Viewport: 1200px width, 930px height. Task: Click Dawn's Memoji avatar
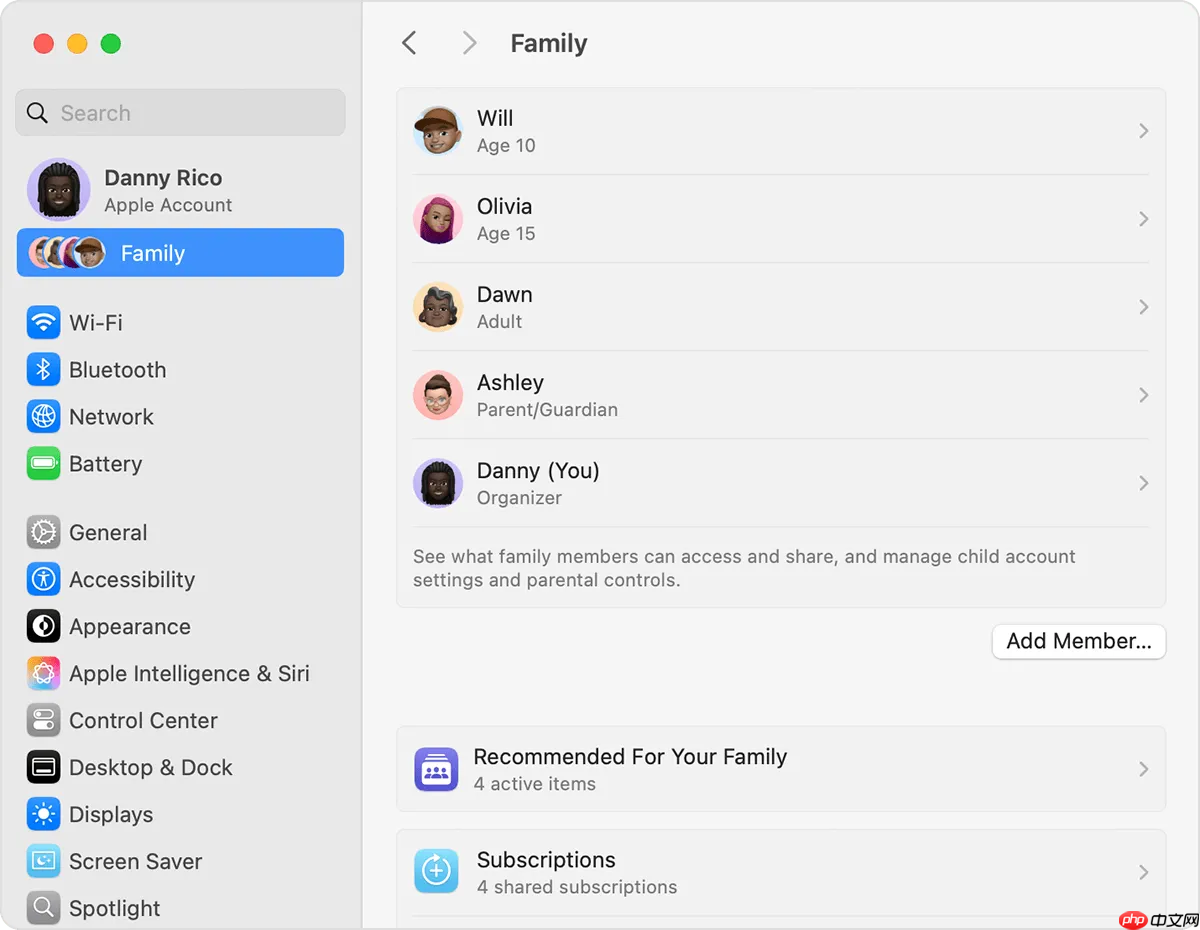[437, 307]
